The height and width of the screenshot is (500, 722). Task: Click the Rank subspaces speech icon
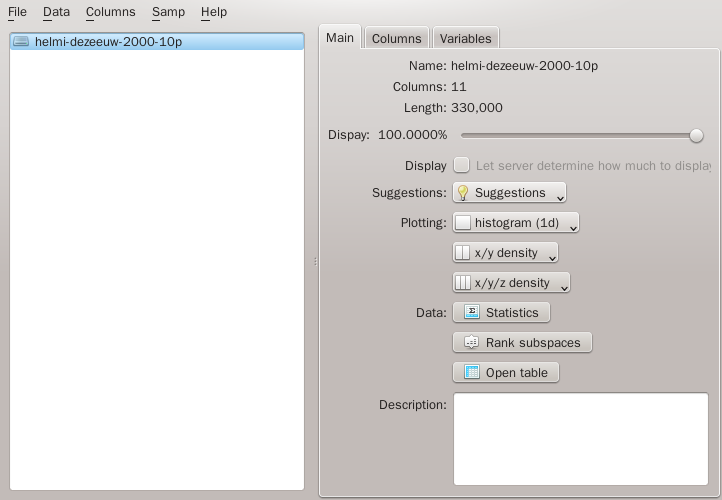click(x=472, y=343)
